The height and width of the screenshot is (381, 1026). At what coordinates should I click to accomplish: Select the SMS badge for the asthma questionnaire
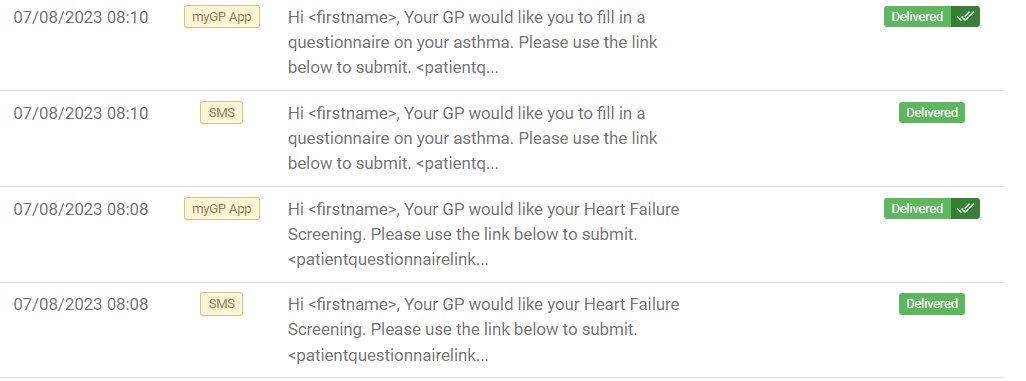(221, 113)
